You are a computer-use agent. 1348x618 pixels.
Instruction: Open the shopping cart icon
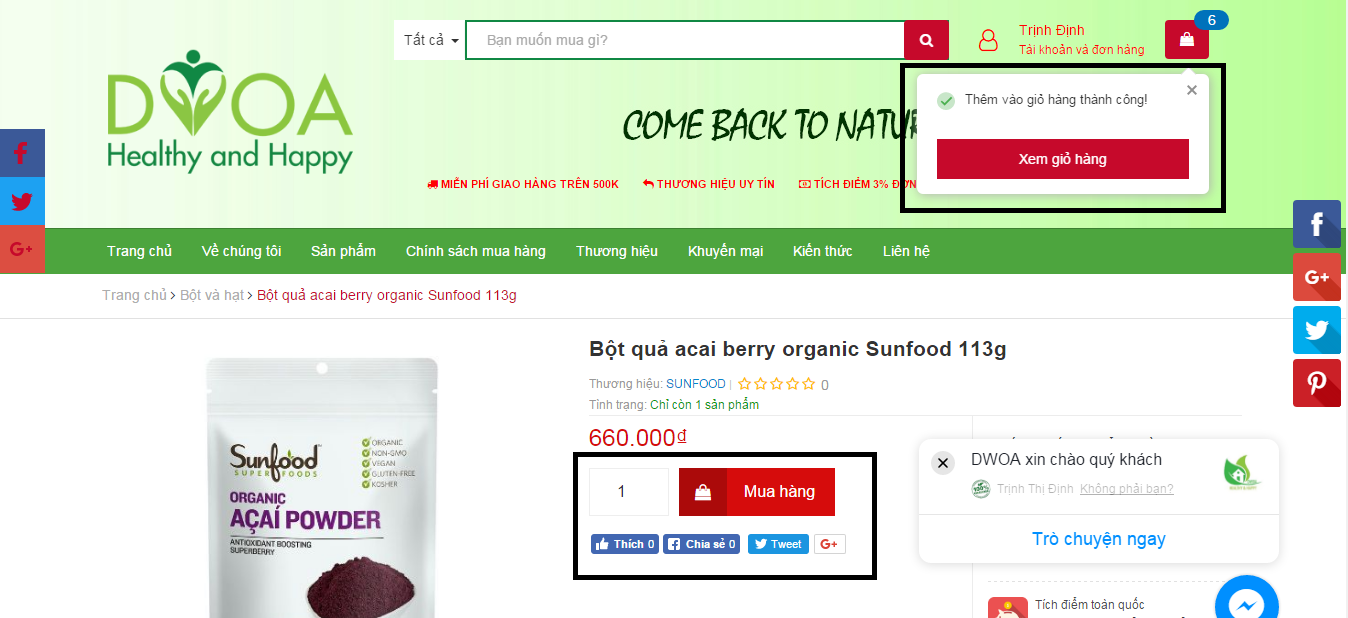pyautogui.click(x=1186, y=40)
